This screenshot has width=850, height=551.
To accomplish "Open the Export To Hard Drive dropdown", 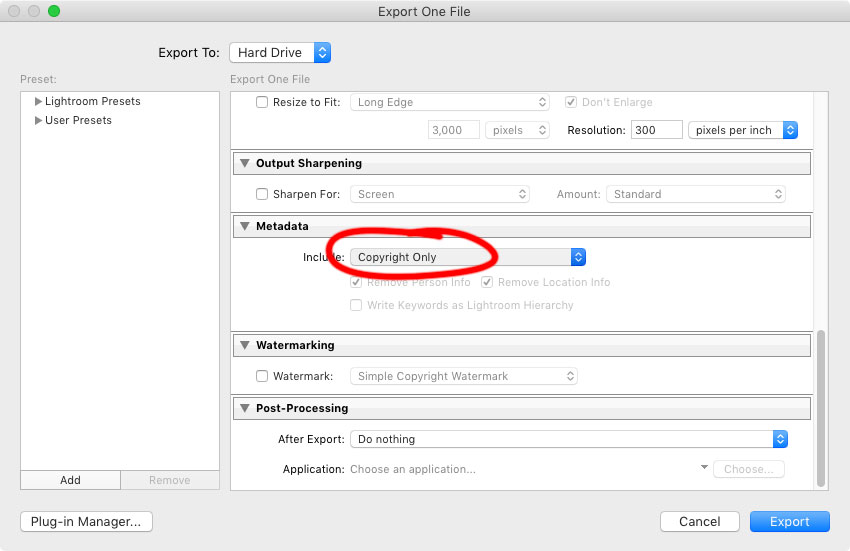I will [x=280, y=53].
